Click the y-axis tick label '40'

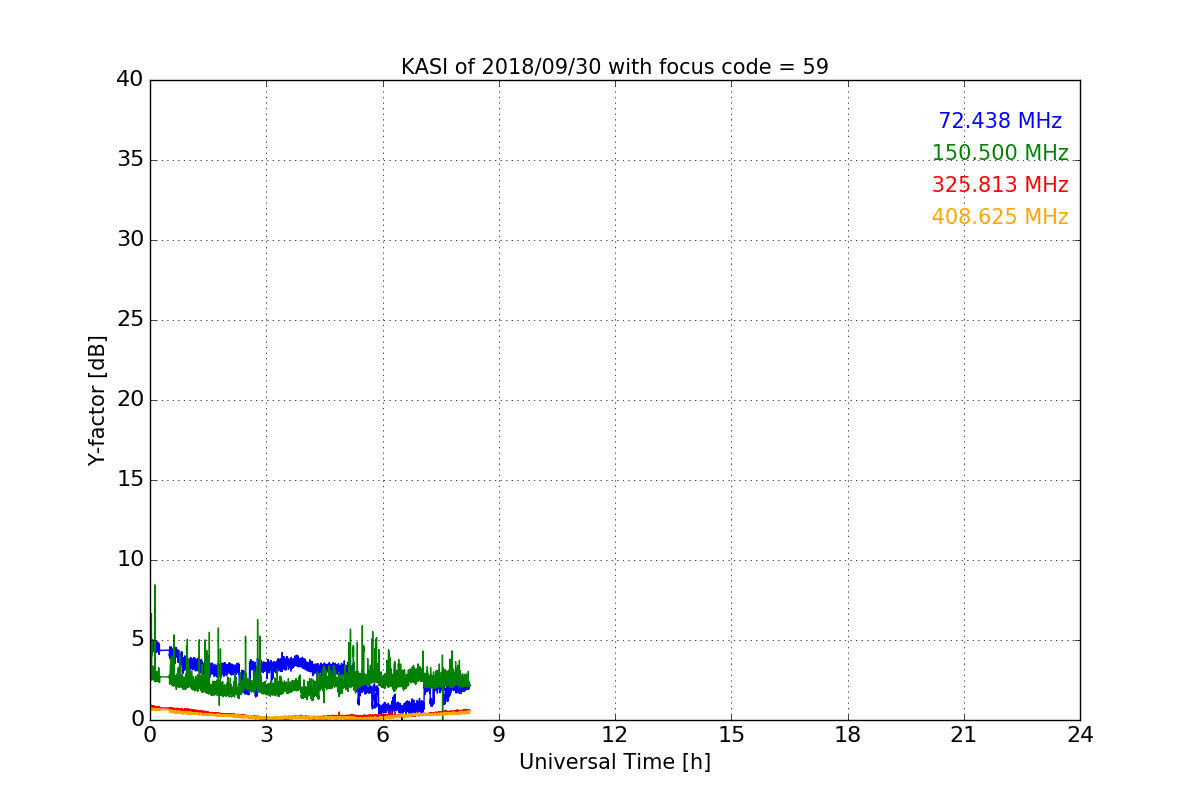point(131,80)
